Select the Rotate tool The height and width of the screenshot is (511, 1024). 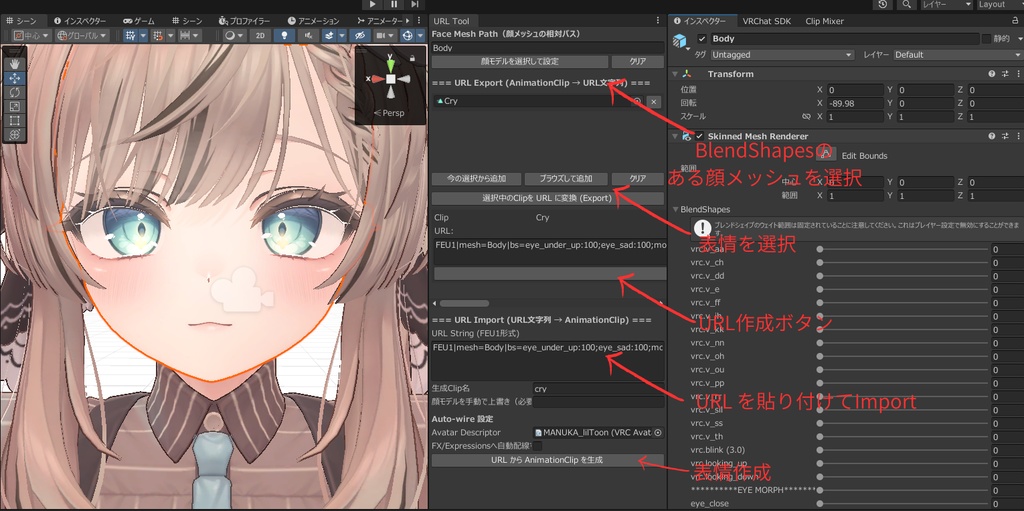[14, 92]
